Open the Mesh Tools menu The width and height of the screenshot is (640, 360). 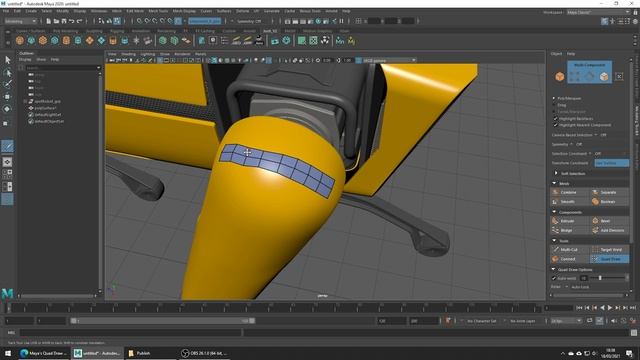158,11
